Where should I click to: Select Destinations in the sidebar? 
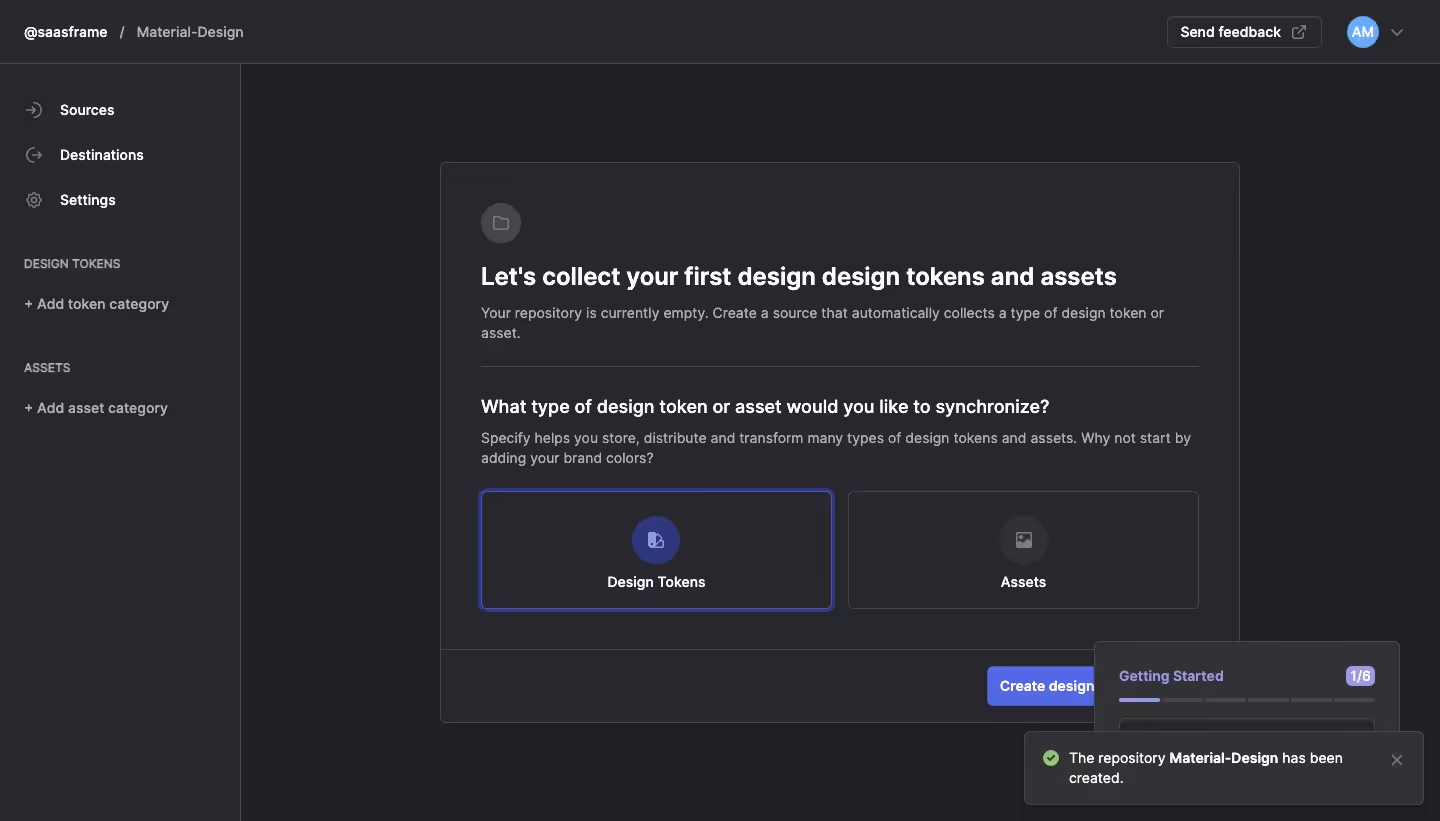pos(101,155)
